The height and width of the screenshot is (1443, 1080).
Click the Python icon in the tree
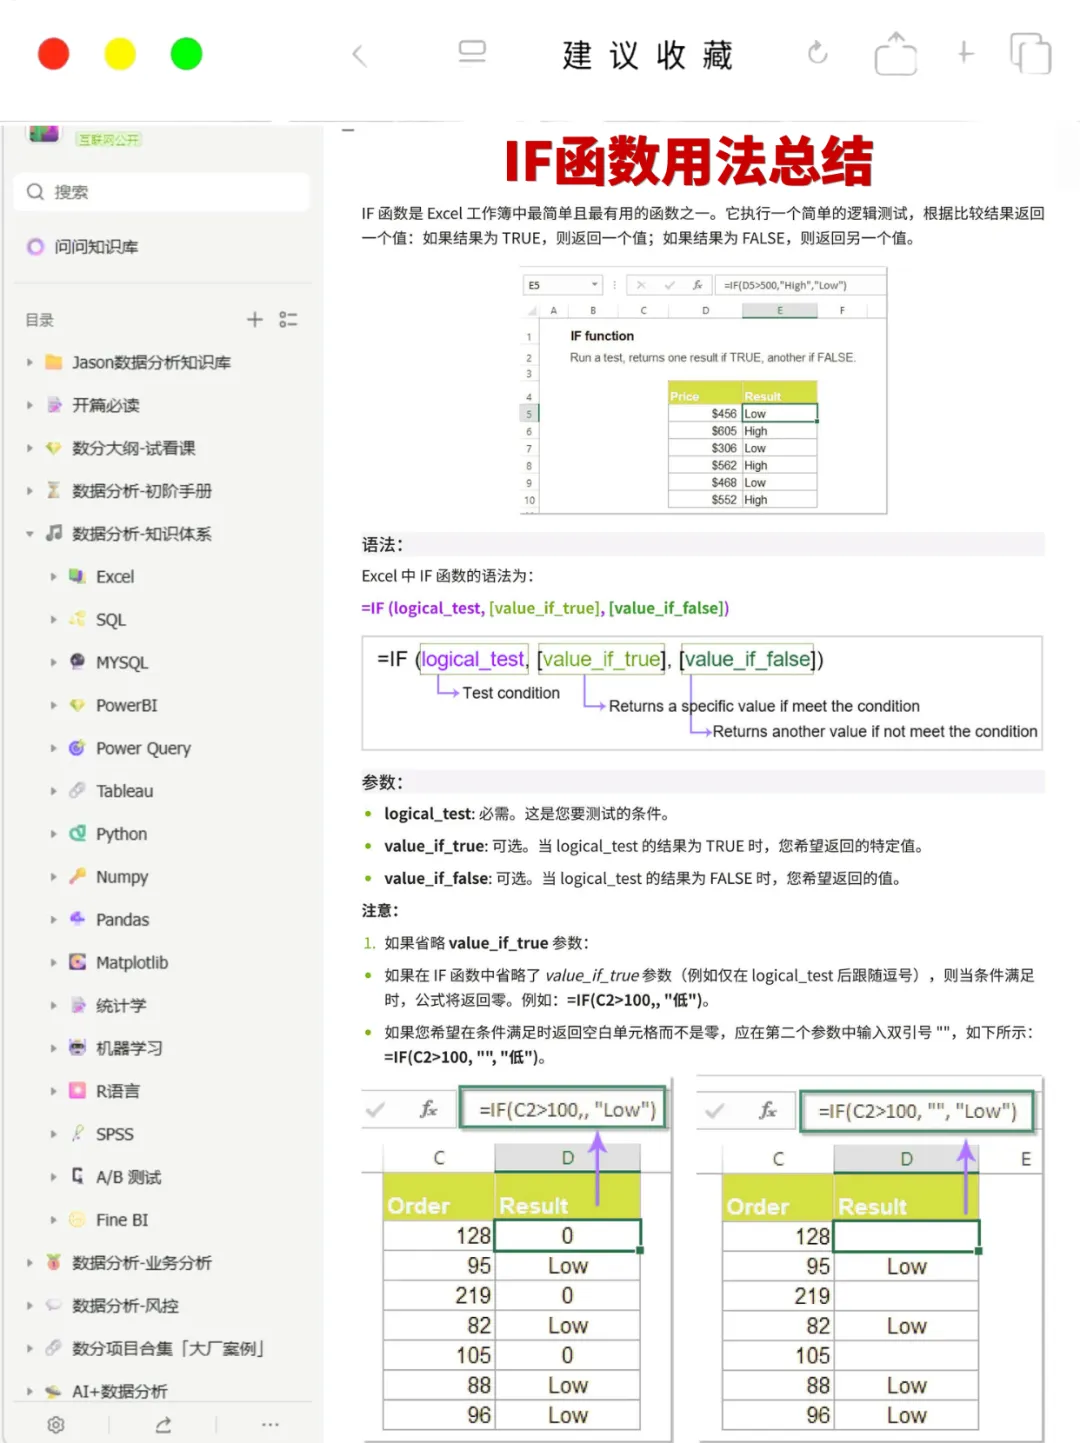(x=77, y=833)
